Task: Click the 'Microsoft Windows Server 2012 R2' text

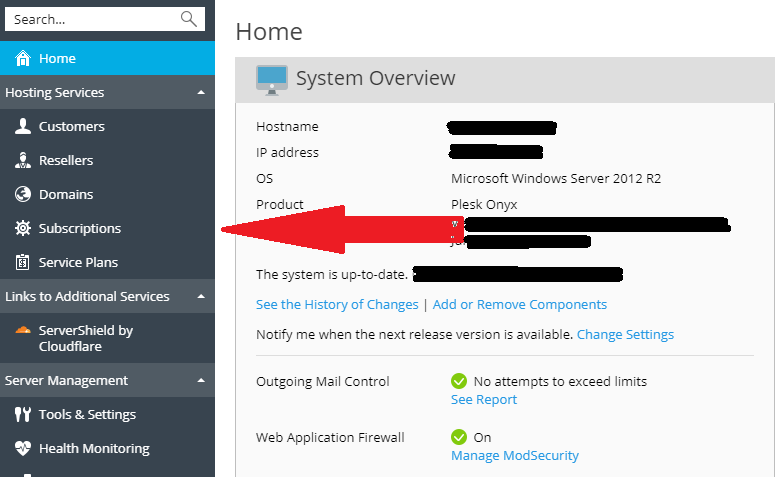Action: (x=556, y=178)
